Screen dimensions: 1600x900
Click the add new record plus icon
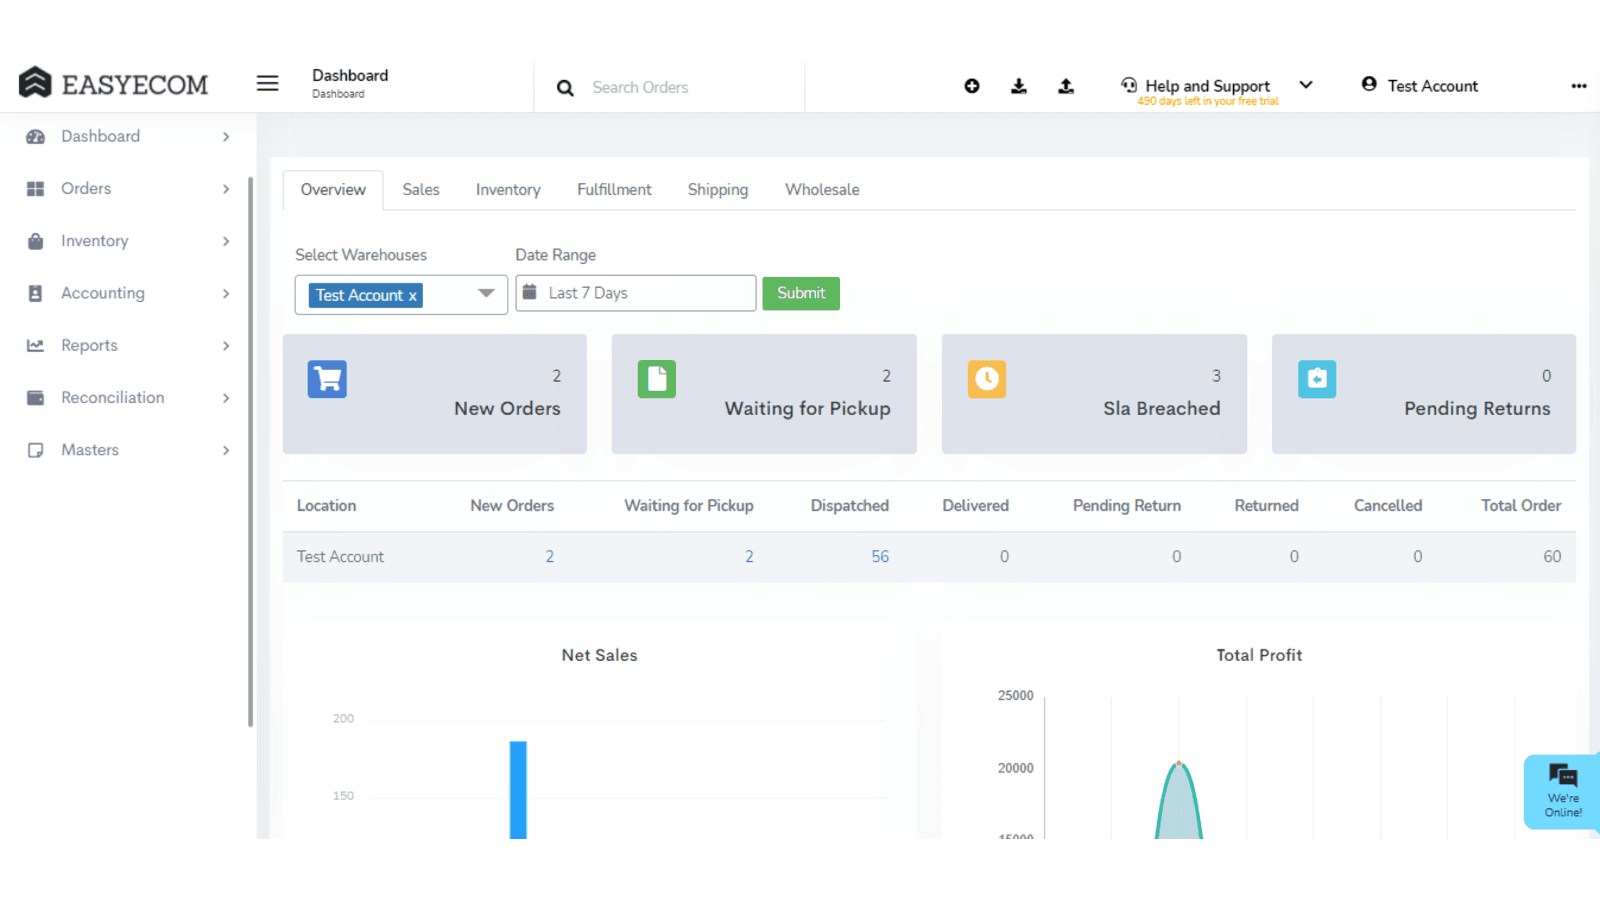pos(971,86)
